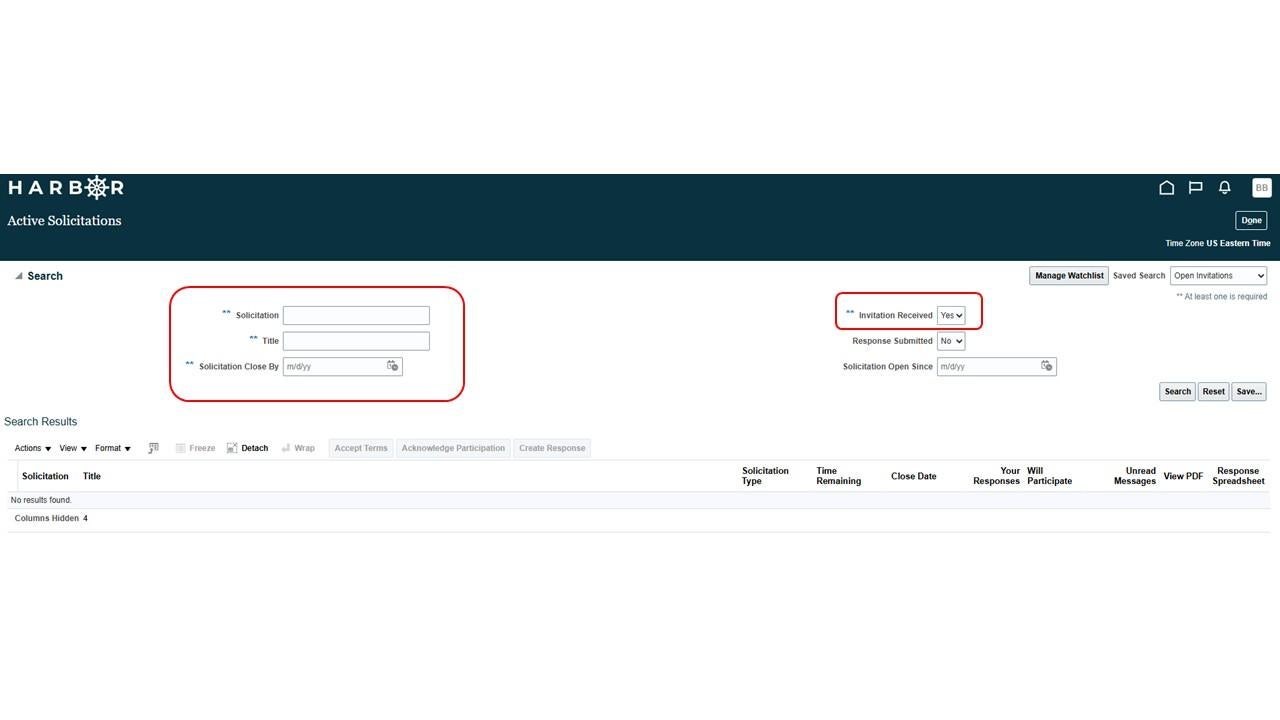
Task: Click Solicitation Type column header
Action: pyautogui.click(x=765, y=476)
